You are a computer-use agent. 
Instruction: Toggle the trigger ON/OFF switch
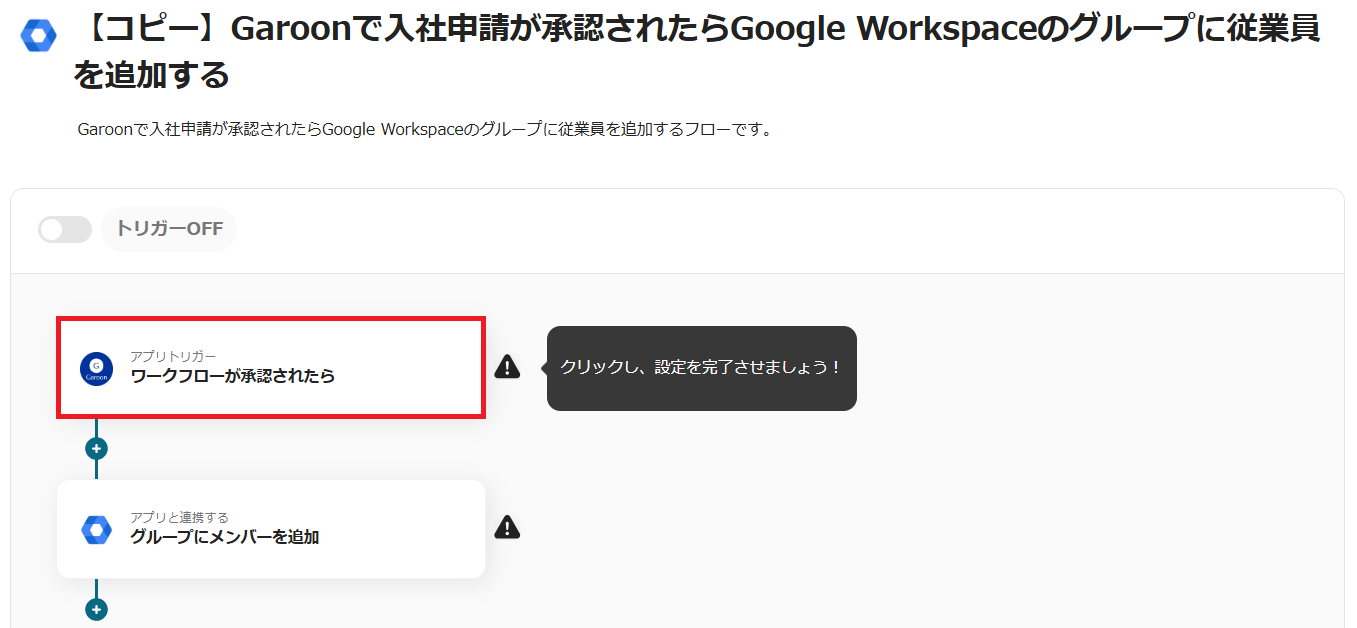point(64,229)
